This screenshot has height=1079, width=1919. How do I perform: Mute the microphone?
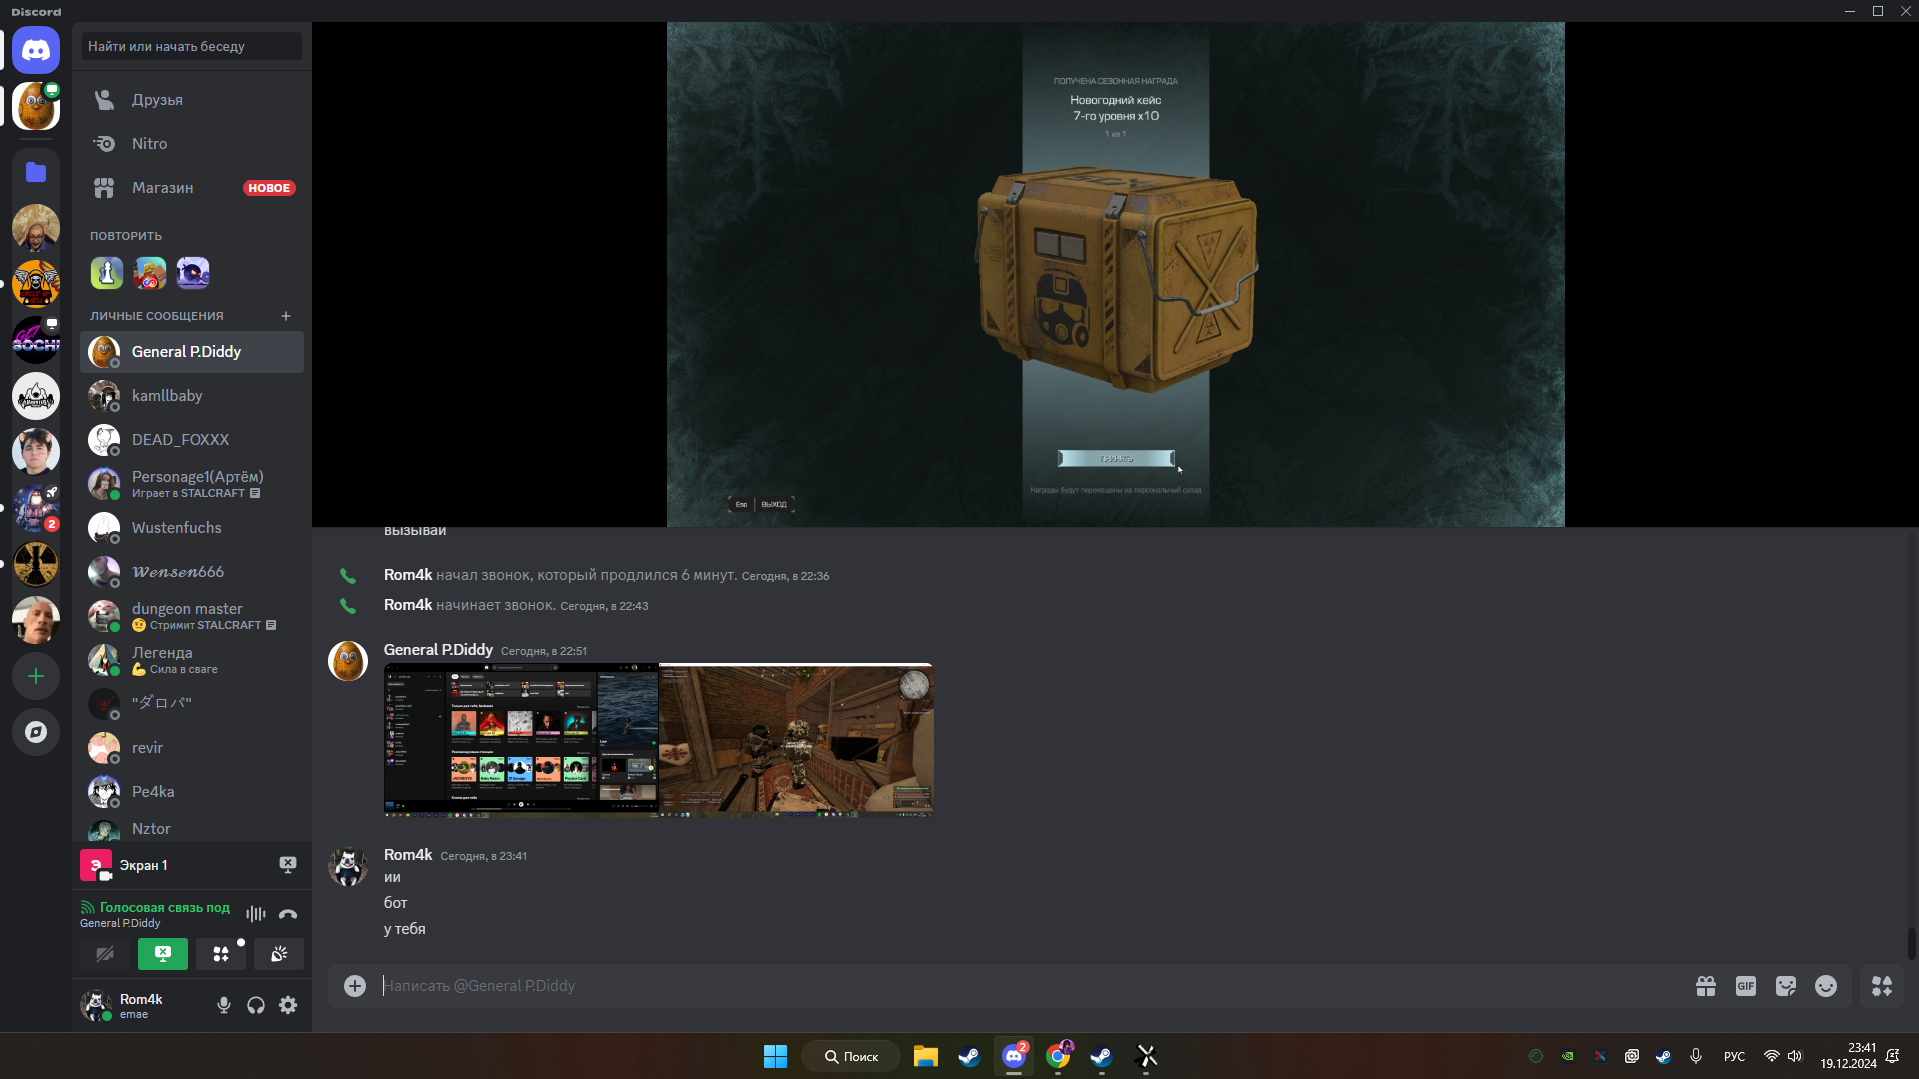(224, 1005)
